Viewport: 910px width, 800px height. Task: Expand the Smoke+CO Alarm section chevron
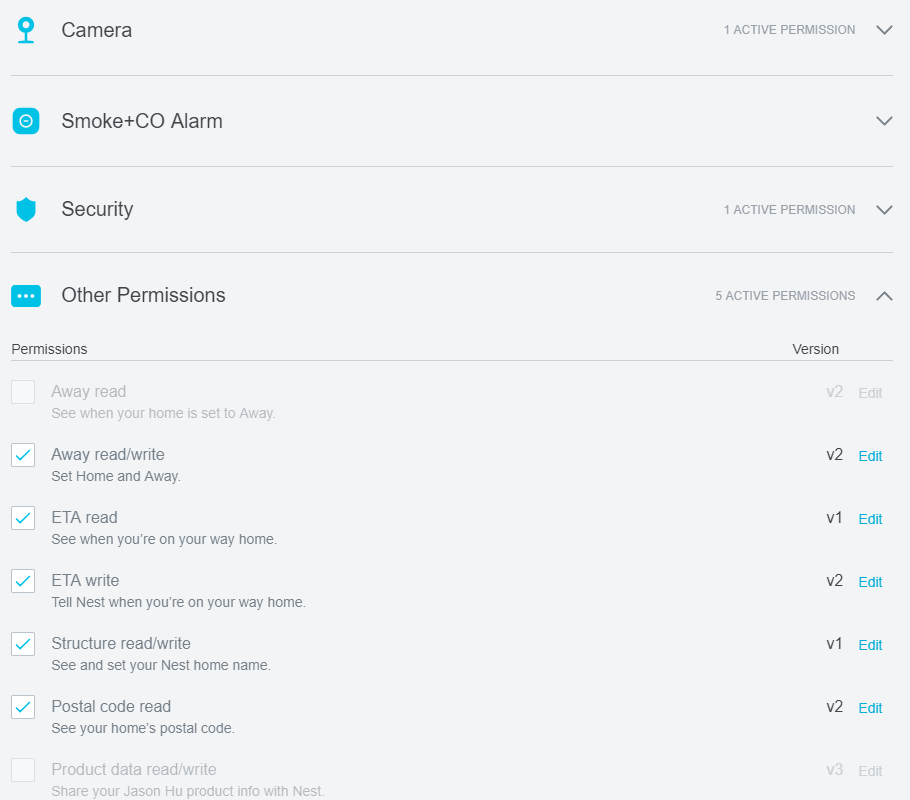884,121
